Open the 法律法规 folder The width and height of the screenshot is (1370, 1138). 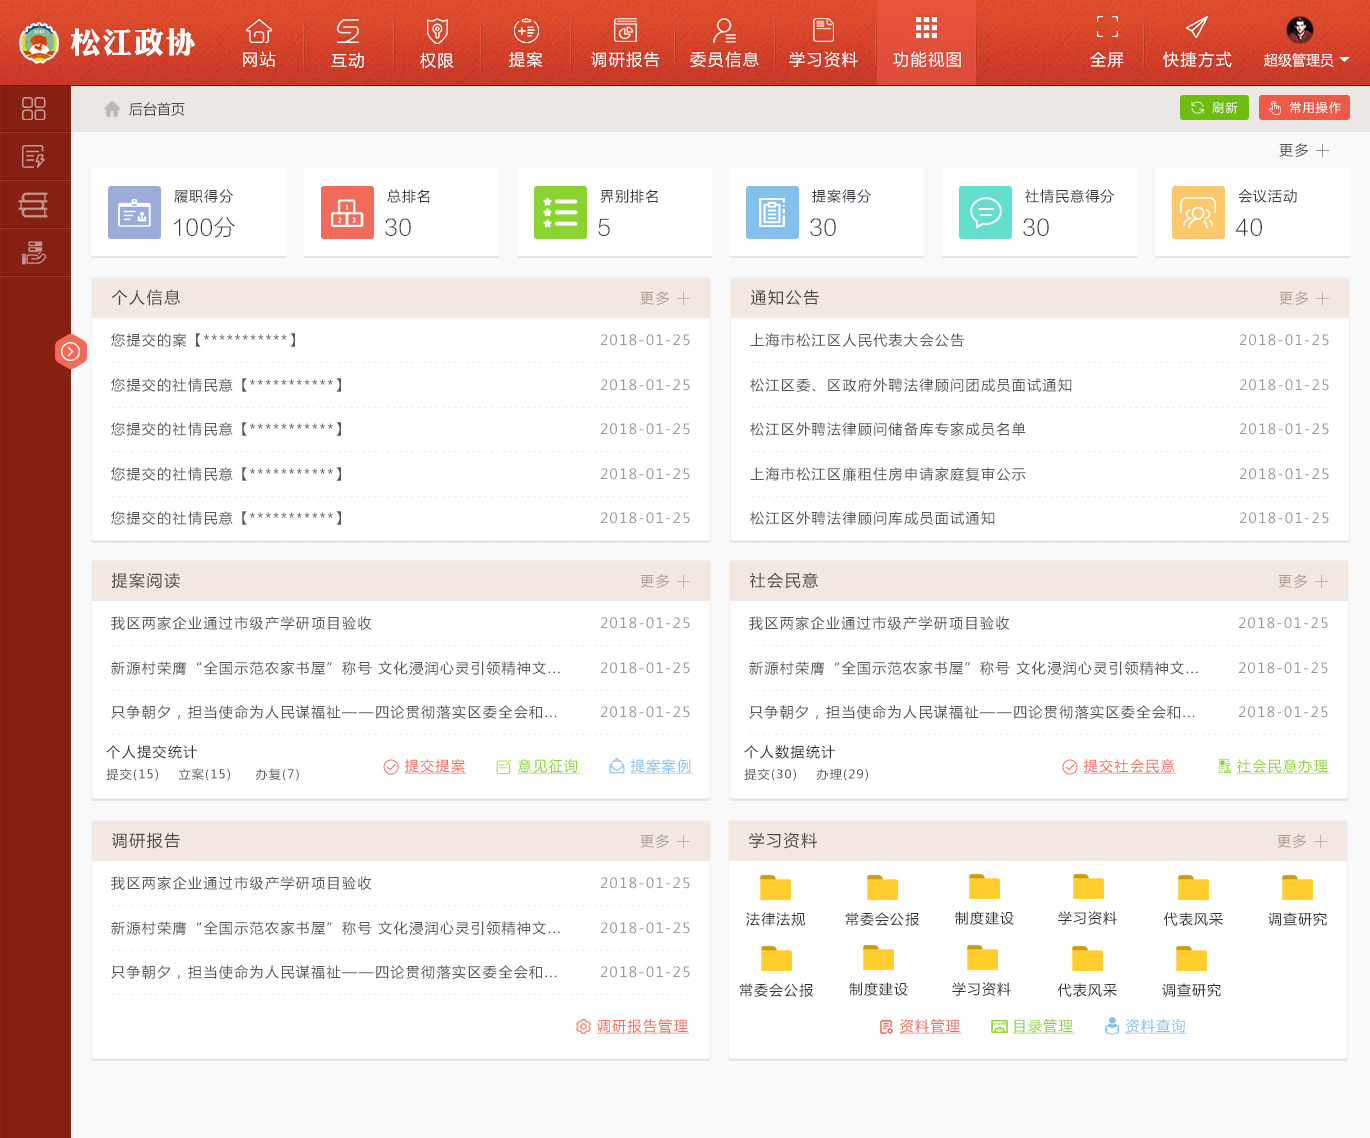pos(775,900)
